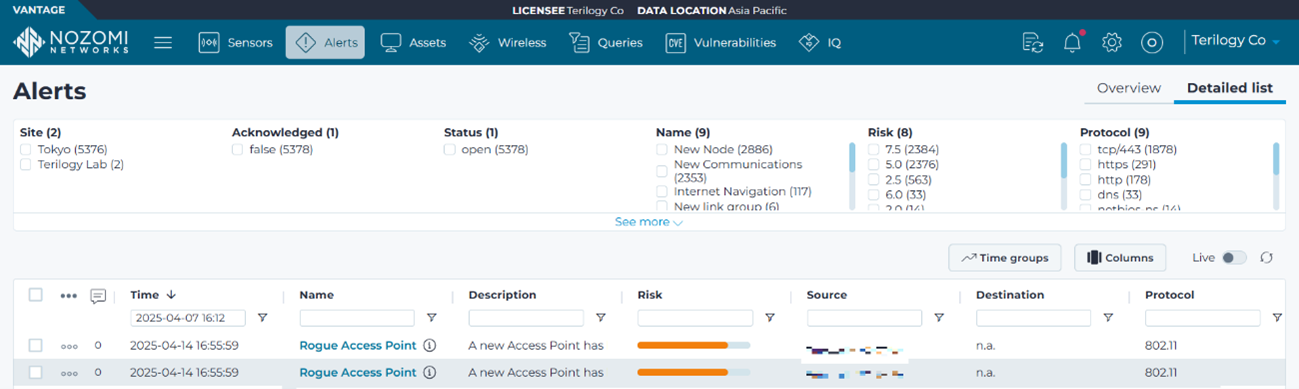Open the first Rogue Access Point alert link

pos(358,345)
